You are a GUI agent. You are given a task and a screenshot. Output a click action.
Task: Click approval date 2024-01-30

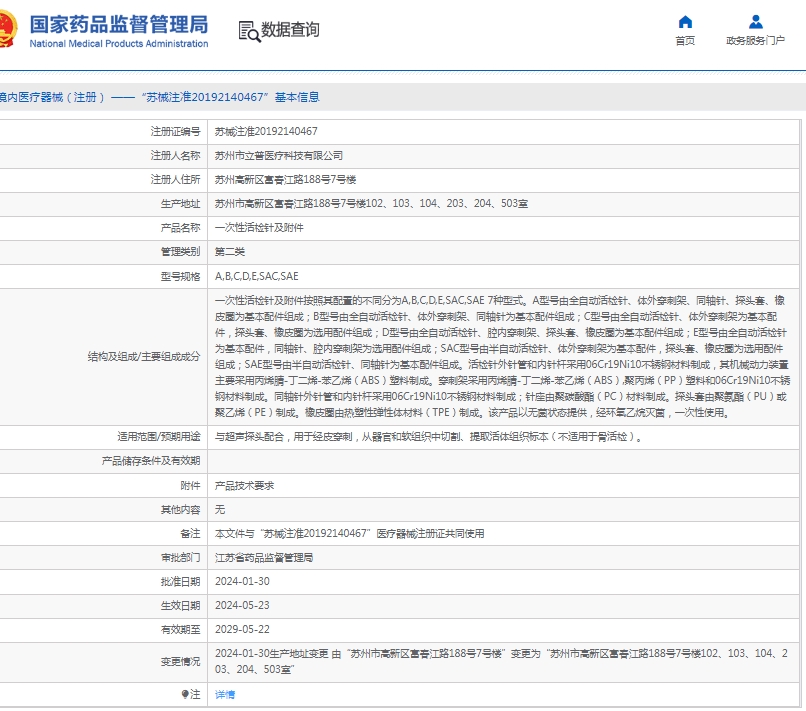tap(242, 581)
